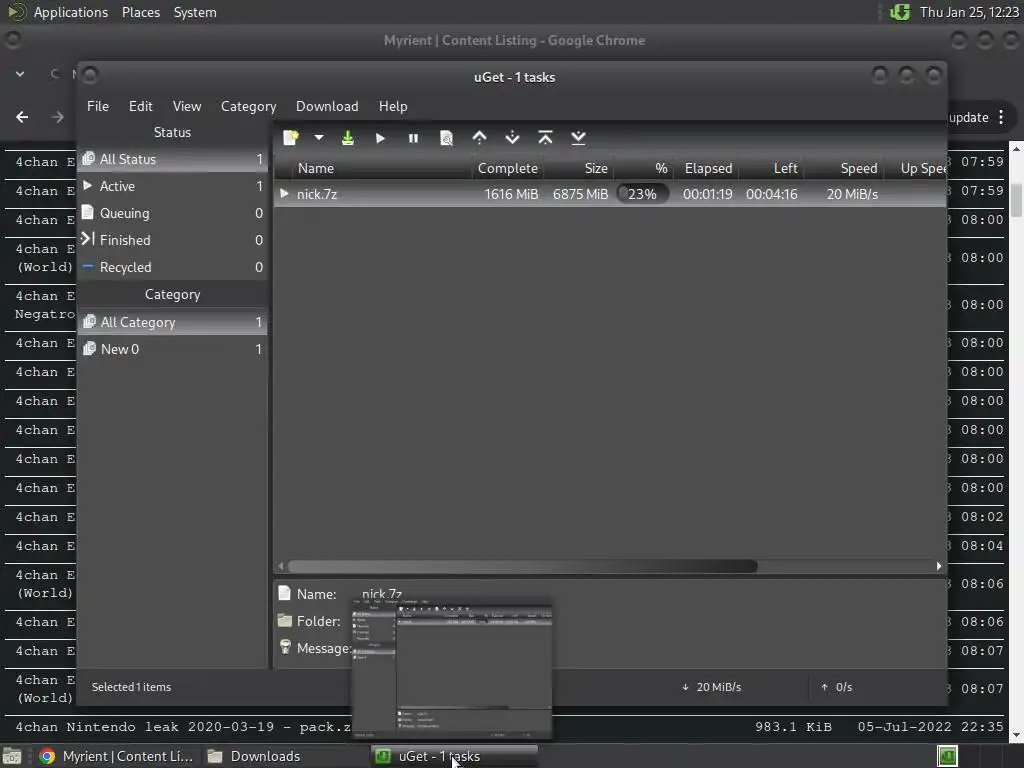Click the save/grab clipboard download icon

coord(348,138)
